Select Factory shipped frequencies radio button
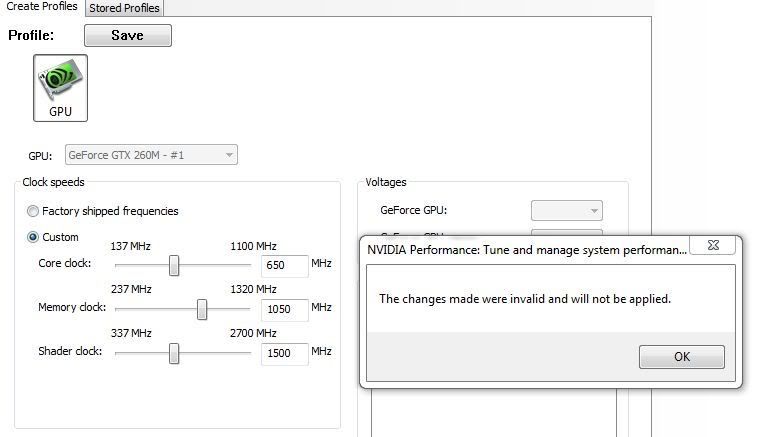Screen dimensions: 771x437 coord(33,211)
